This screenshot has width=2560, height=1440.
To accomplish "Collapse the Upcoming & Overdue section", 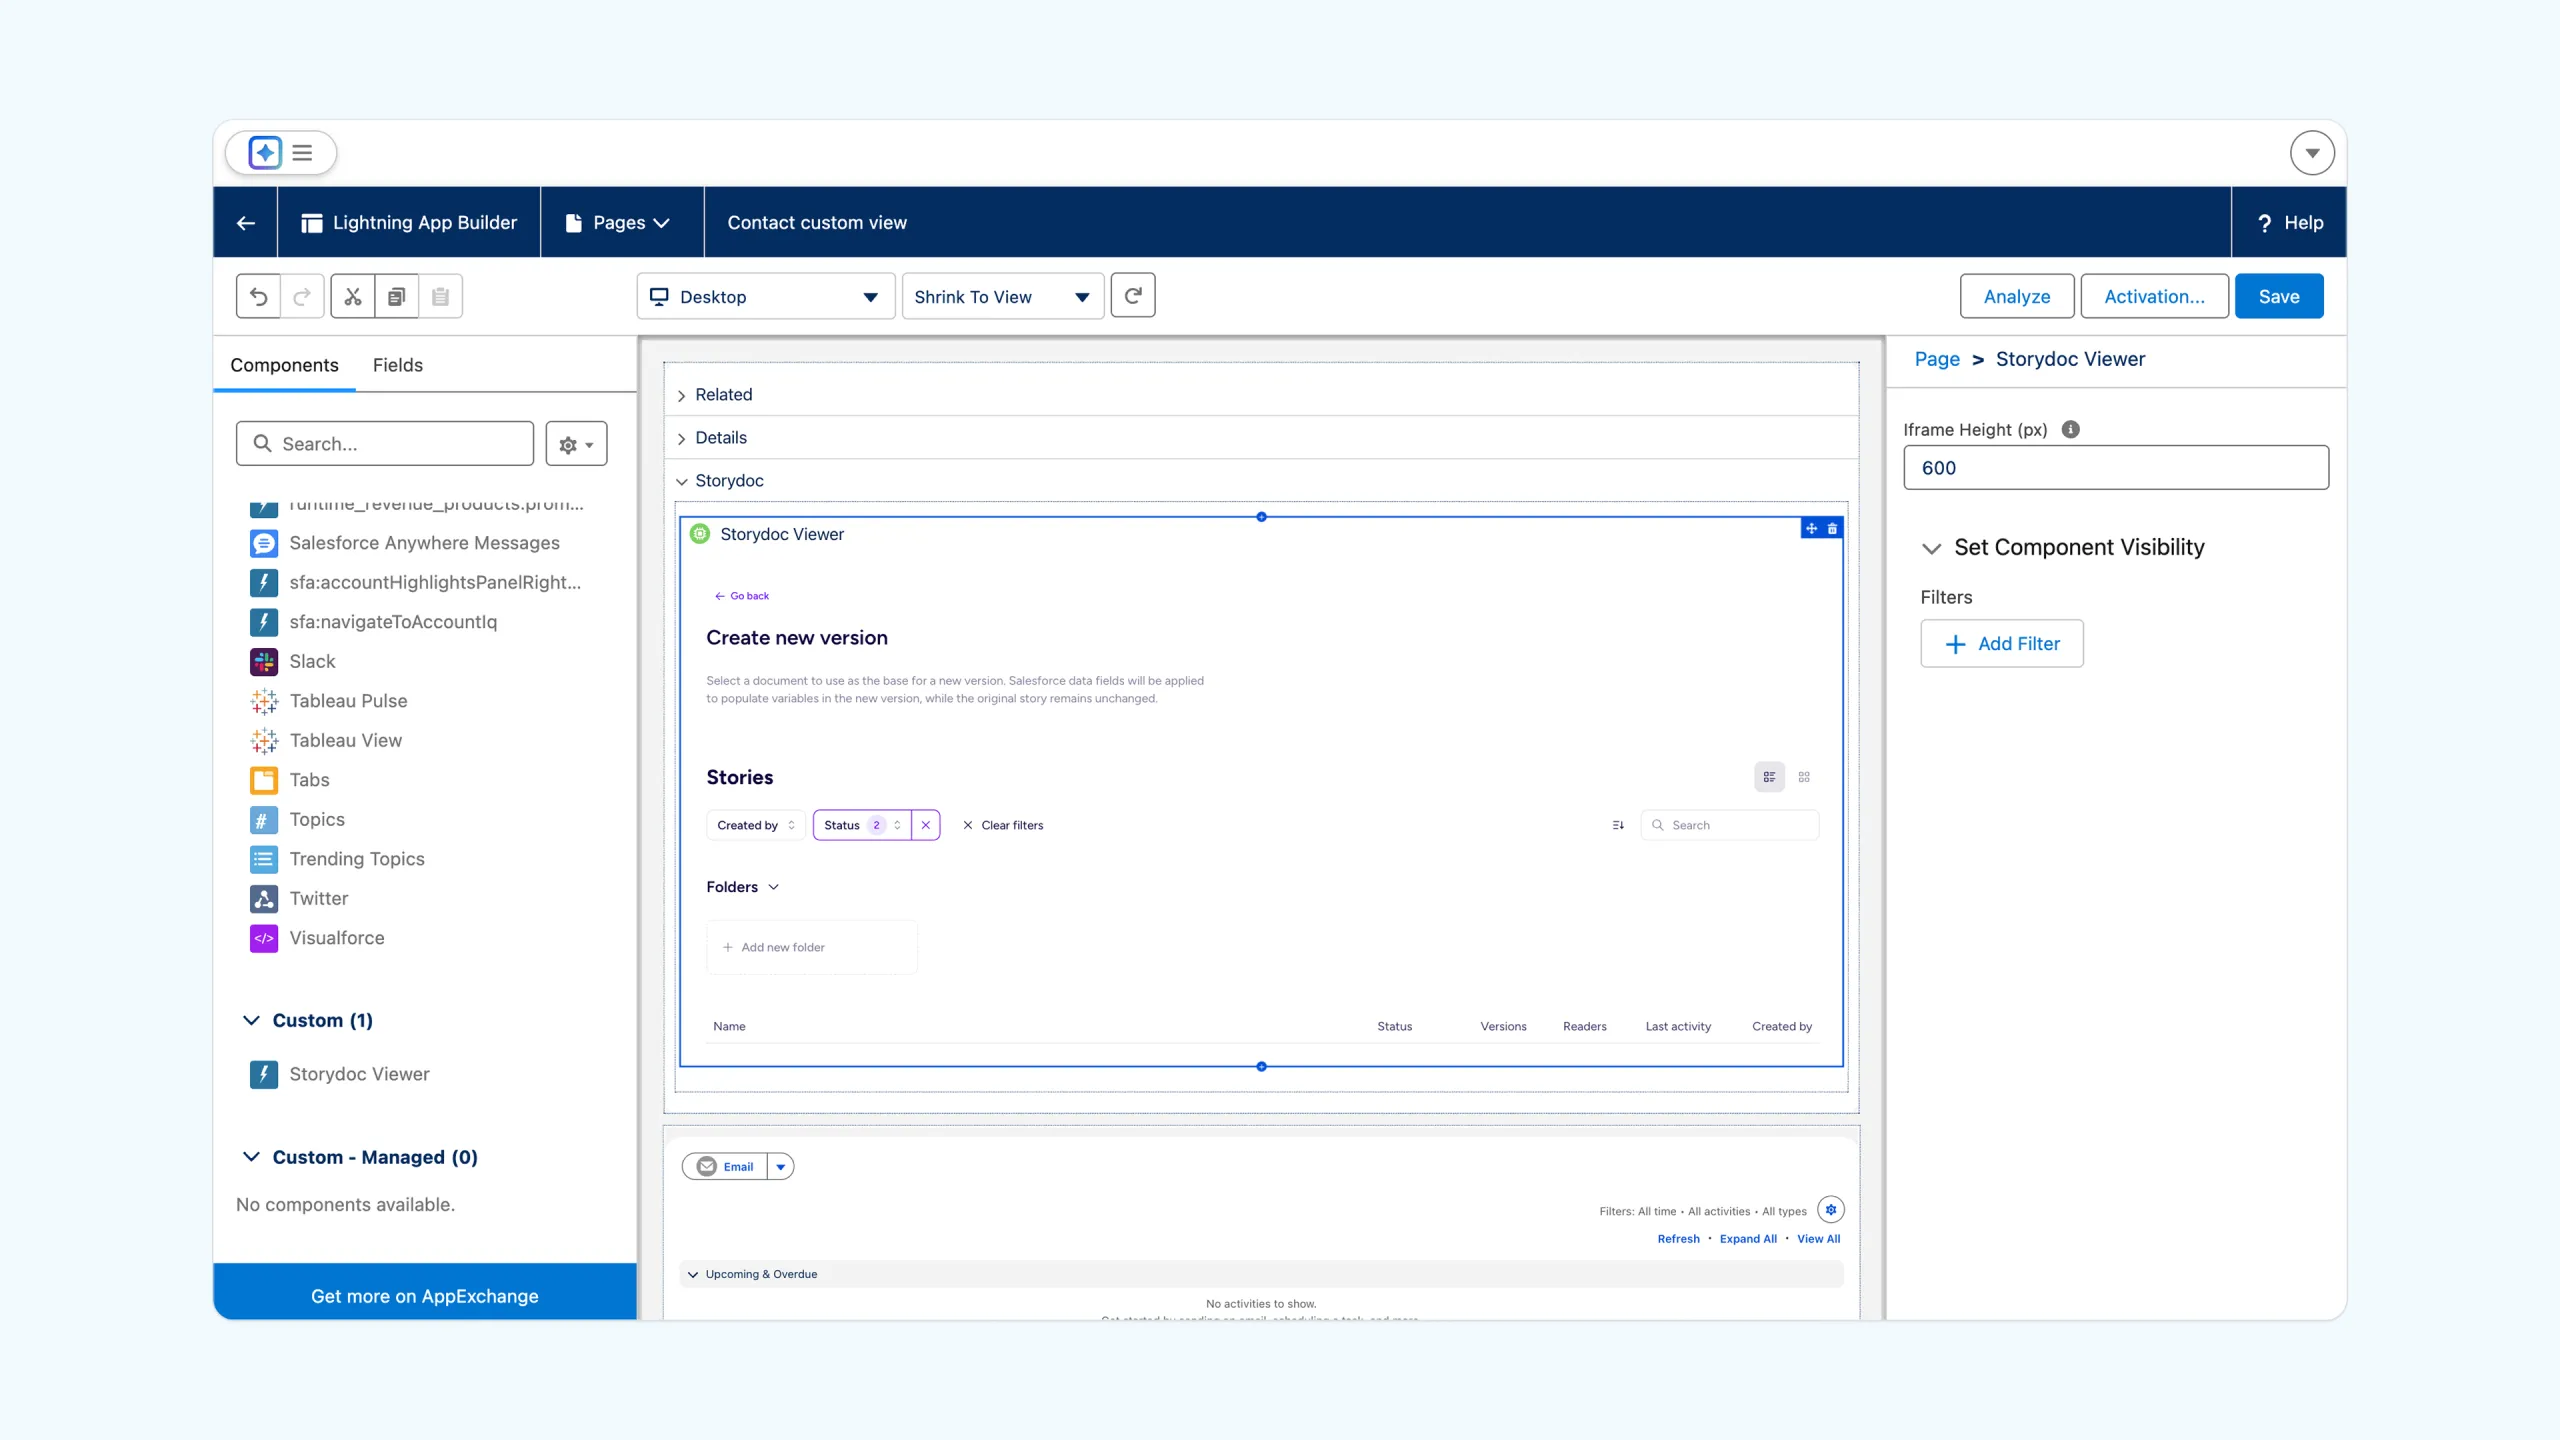I will [x=693, y=1275].
